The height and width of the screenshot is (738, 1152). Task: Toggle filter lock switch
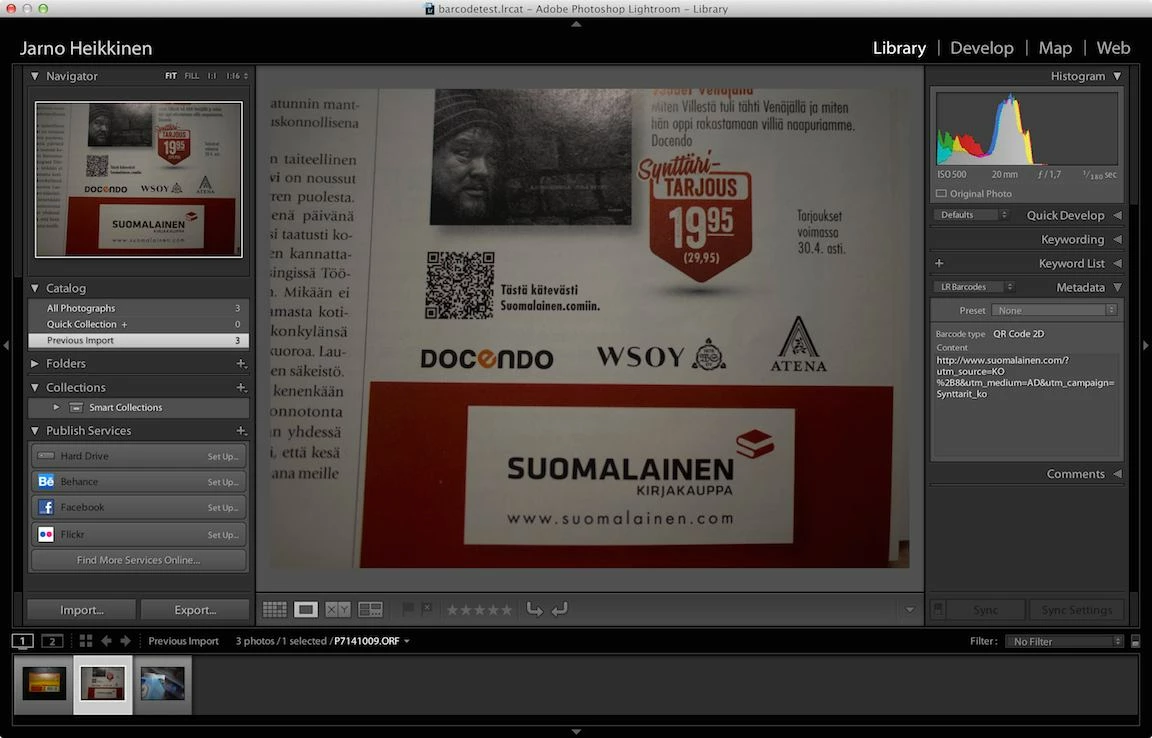1136,641
